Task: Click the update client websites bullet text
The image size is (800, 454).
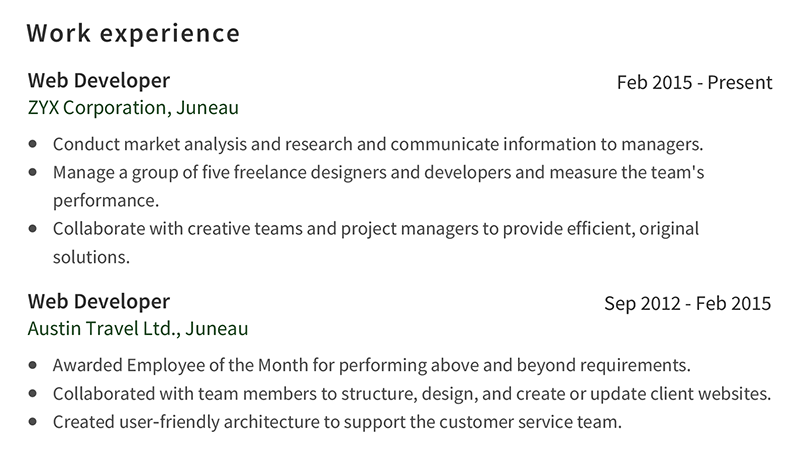Action: 412,394
